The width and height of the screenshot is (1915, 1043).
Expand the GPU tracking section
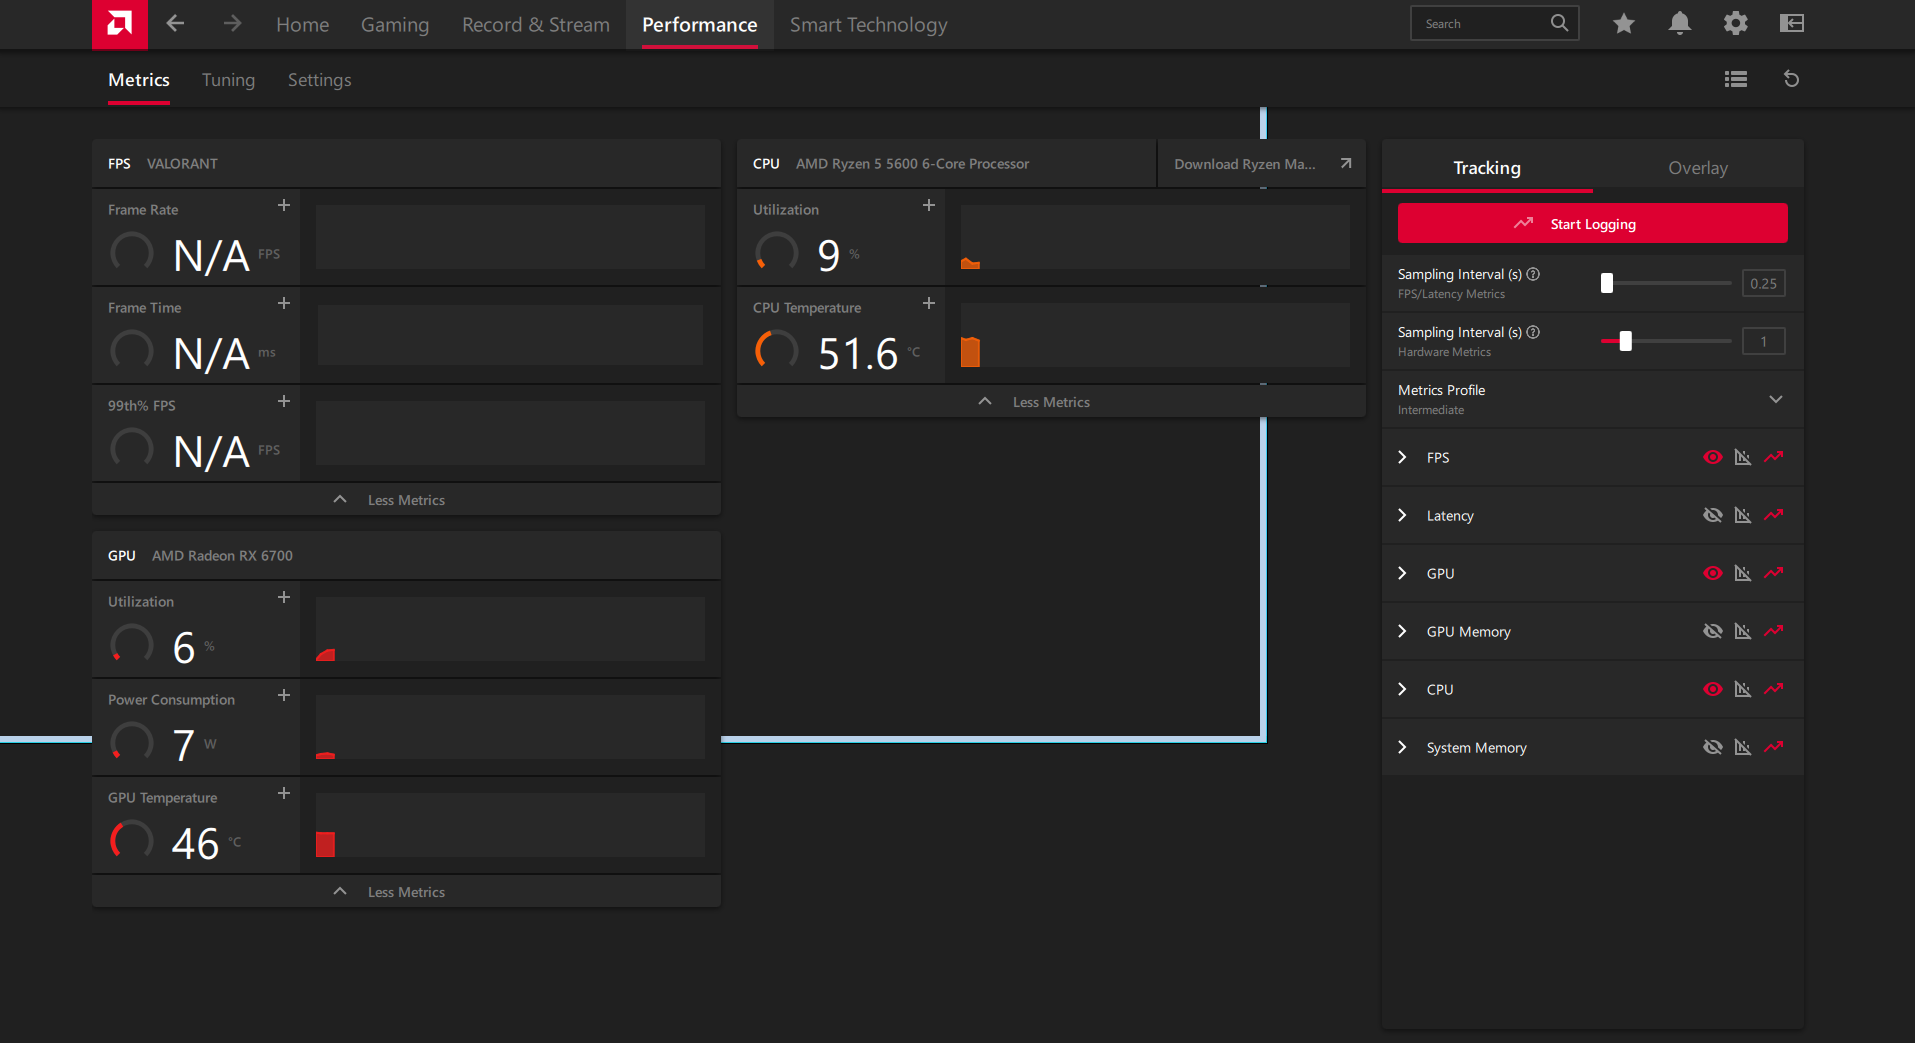(1402, 573)
